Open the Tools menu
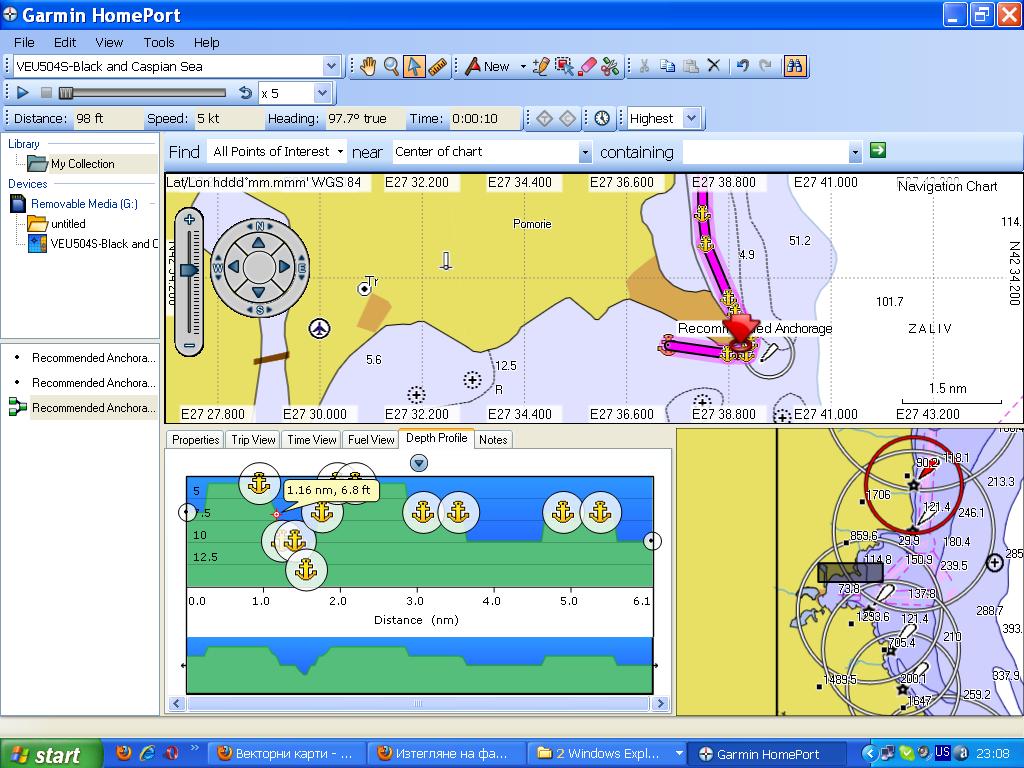Viewport: 1024px width, 768px height. coord(158,42)
